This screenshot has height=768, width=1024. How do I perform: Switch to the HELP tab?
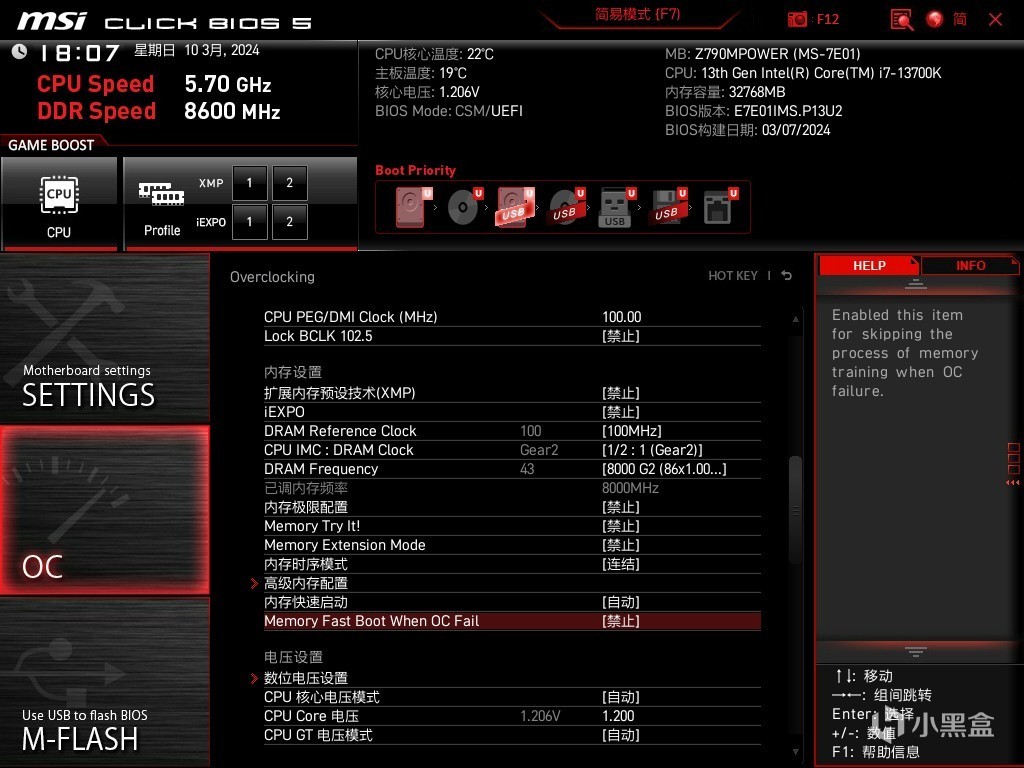pos(869,266)
